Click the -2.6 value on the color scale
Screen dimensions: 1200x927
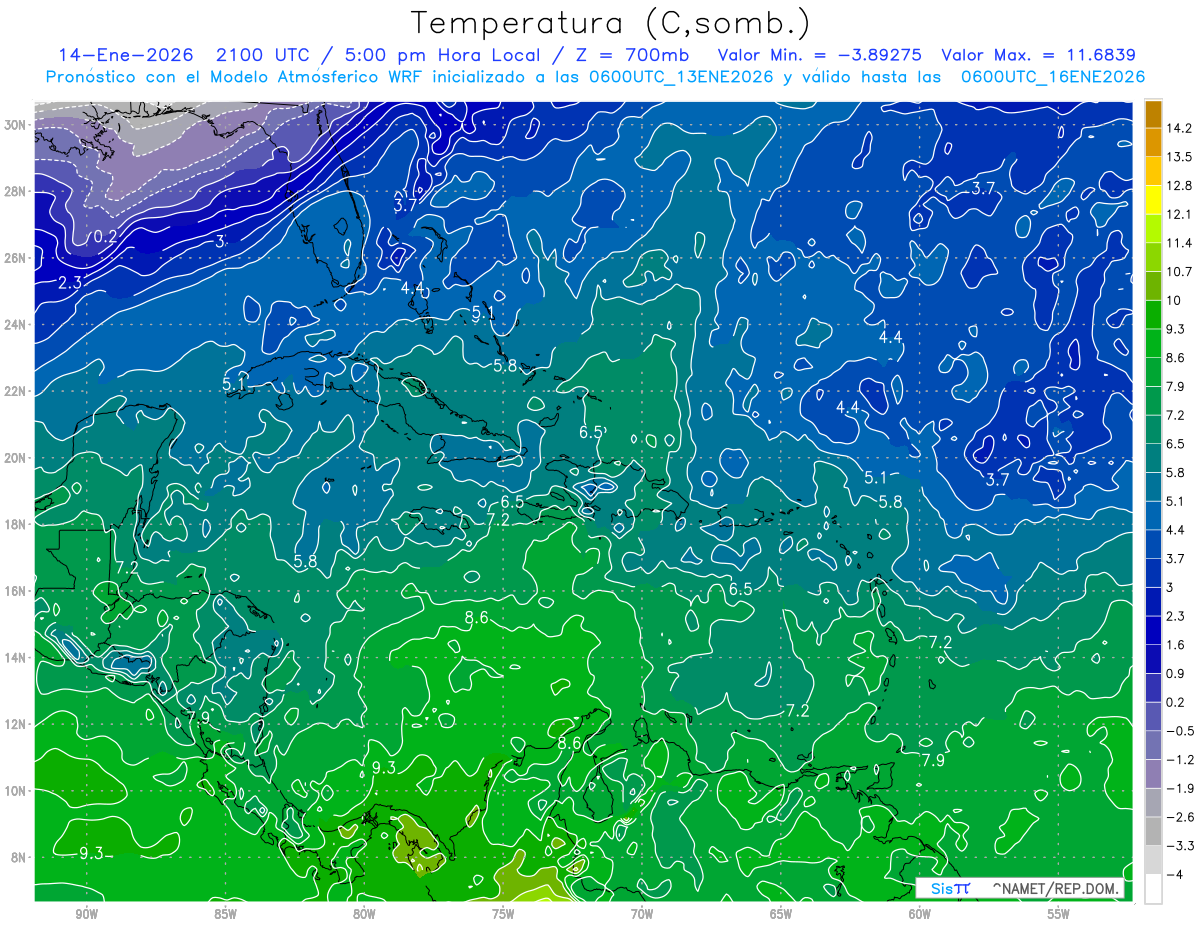pos(1179,817)
